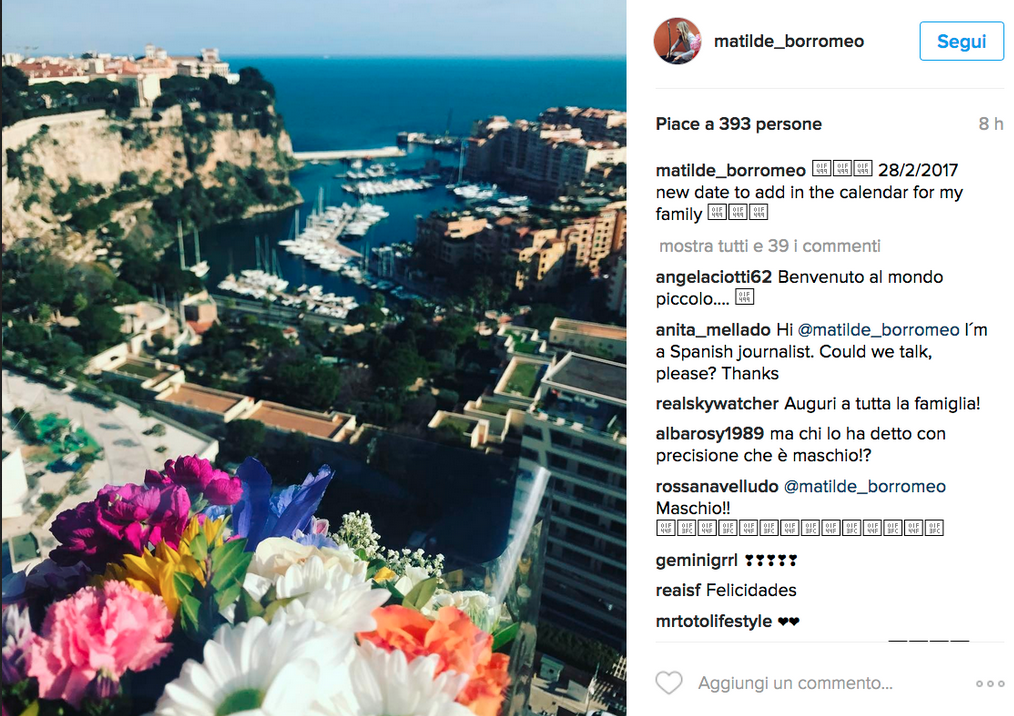1014x716 pixels.
Task: Open albarosy1989 commenter profile
Action: pyautogui.click(x=710, y=434)
